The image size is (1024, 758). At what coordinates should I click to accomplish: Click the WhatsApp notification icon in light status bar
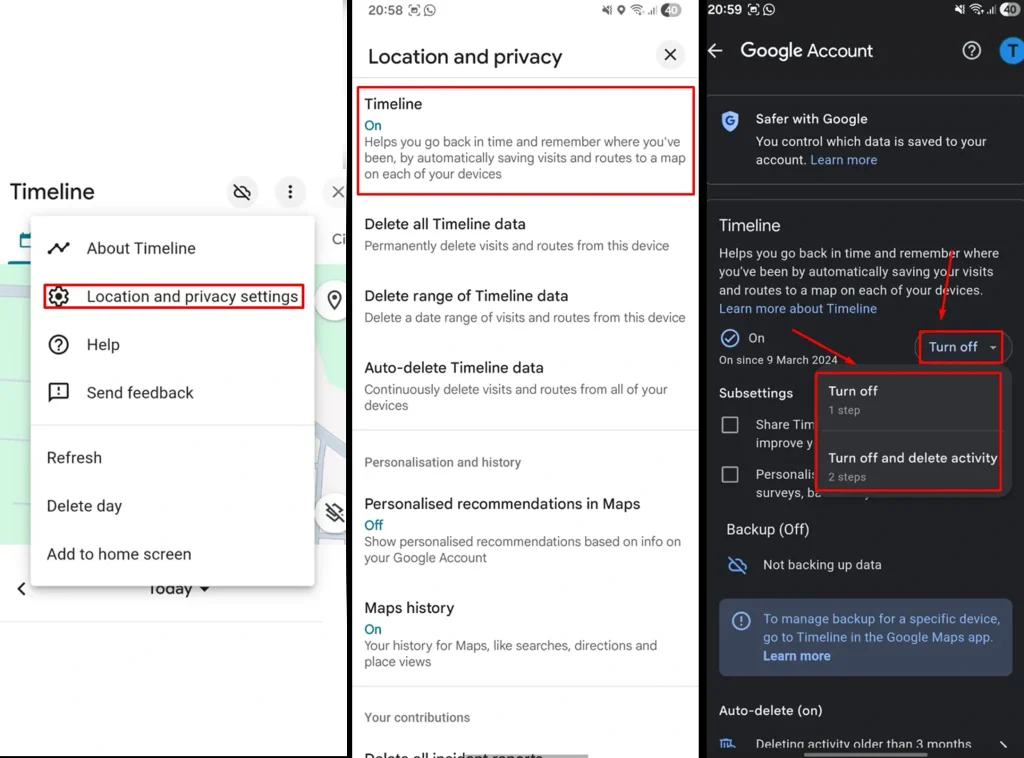click(x=430, y=10)
